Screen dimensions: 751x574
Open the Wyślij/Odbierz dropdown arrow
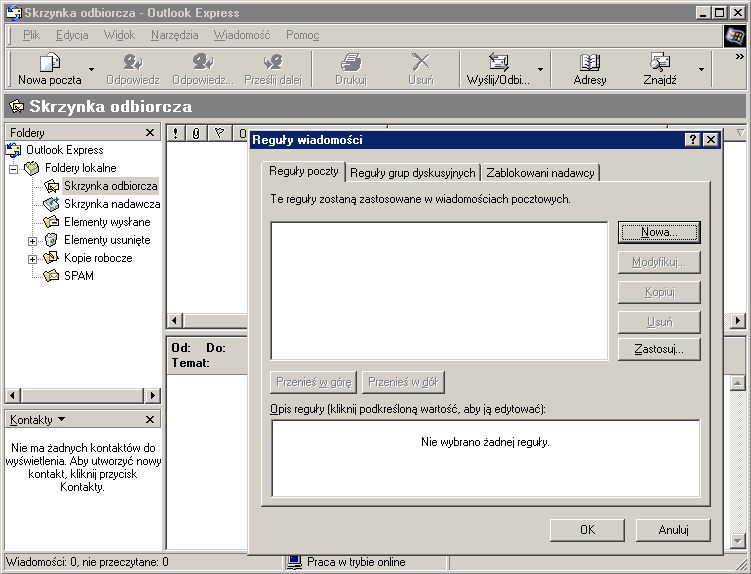coord(540,69)
